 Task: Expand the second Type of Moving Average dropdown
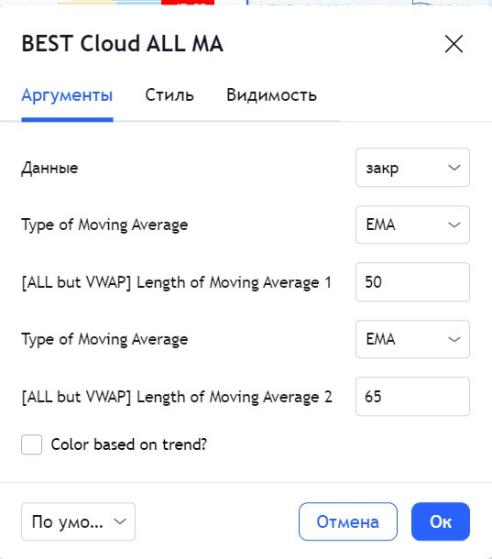[412, 339]
